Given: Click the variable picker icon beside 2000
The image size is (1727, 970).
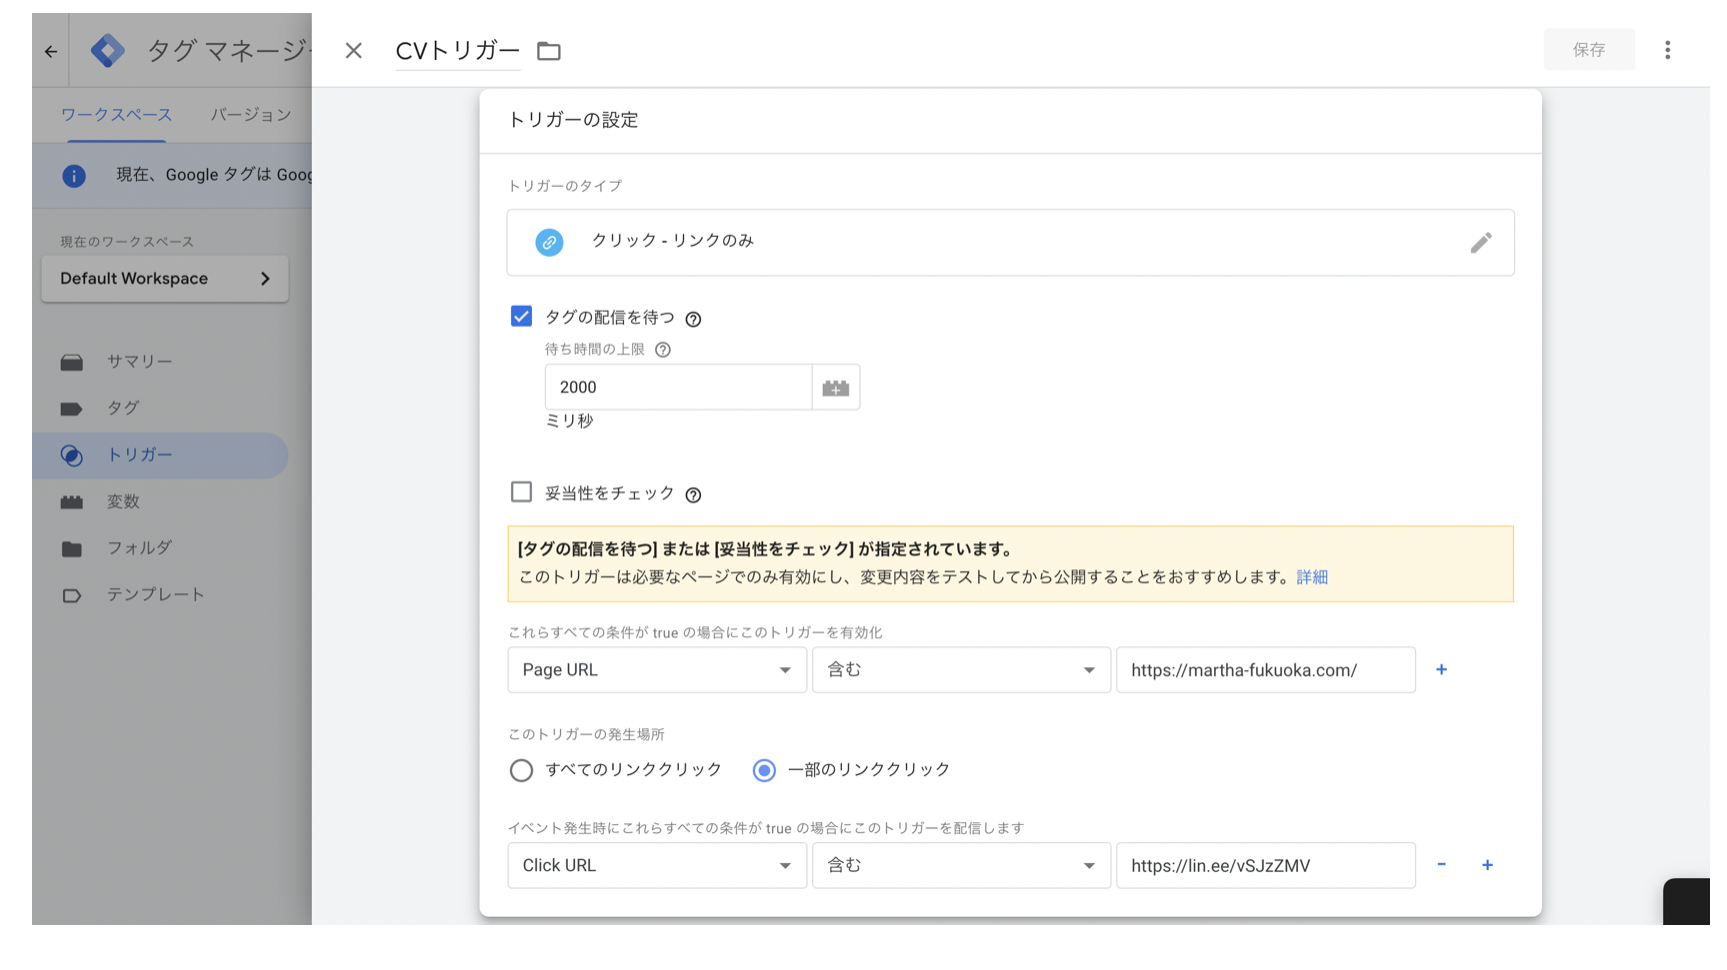Looking at the screenshot, I should (x=835, y=388).
